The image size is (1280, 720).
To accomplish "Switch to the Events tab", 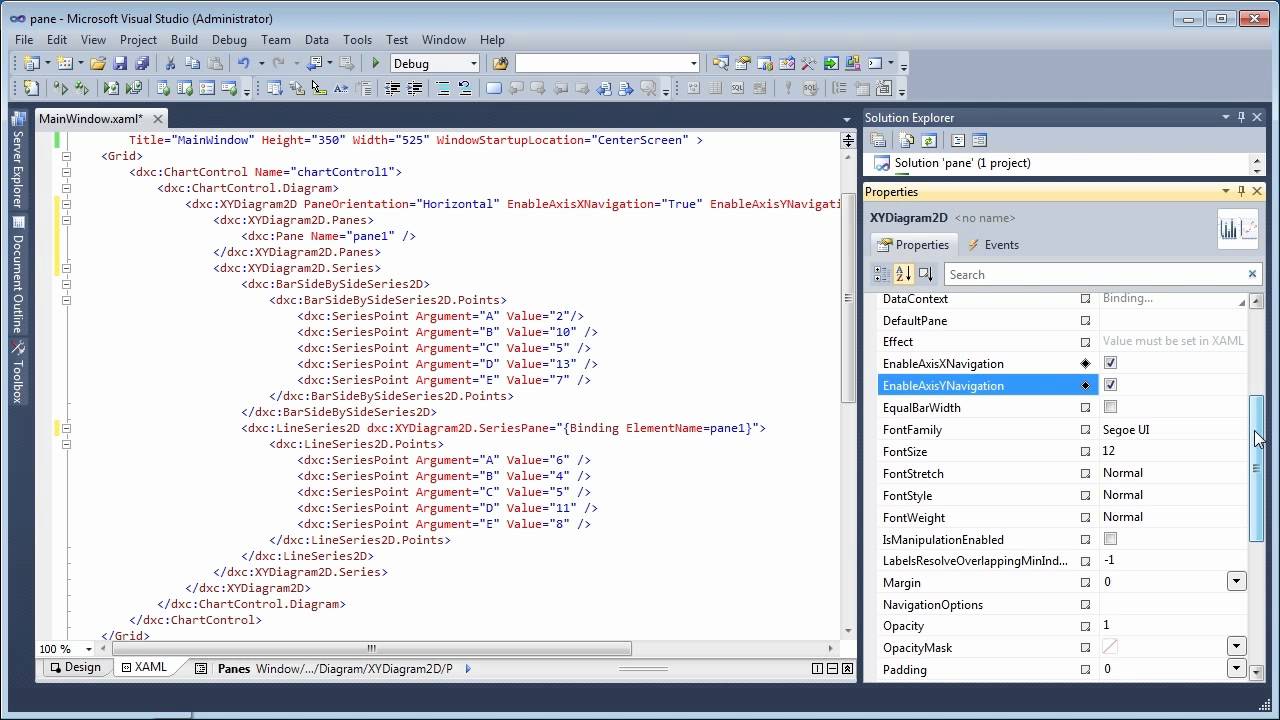I will 992,245.
